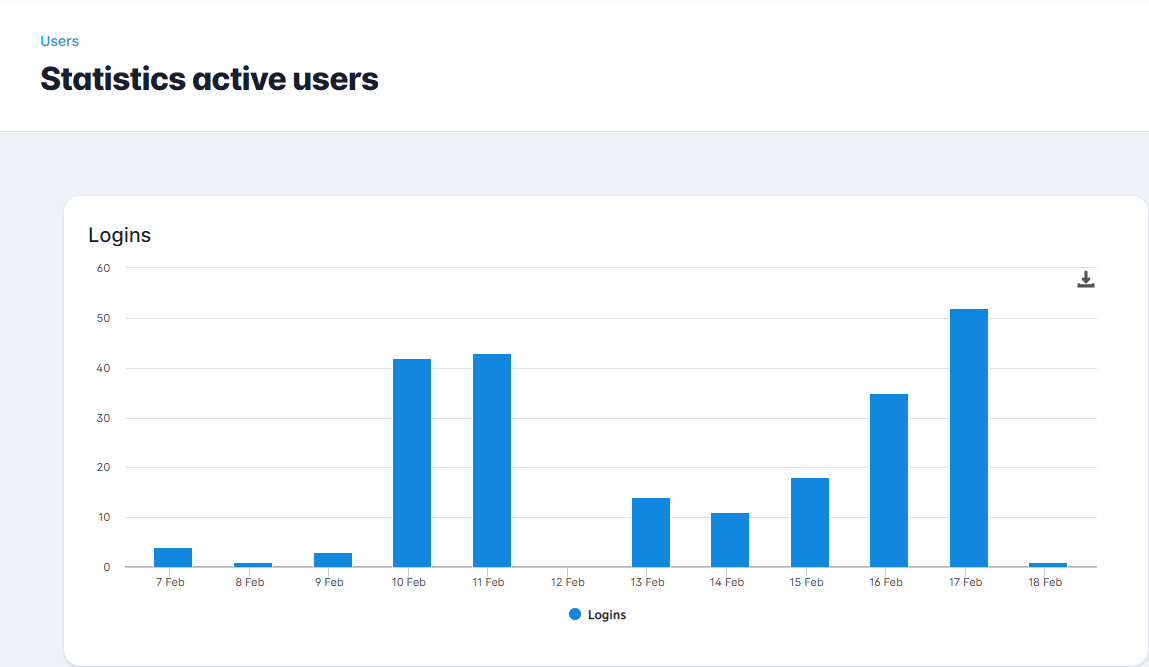Screen dimensions: 1149x667
Task: Click the 30 y-axis label
Action: pyautogui.click(x=103, y=418)
